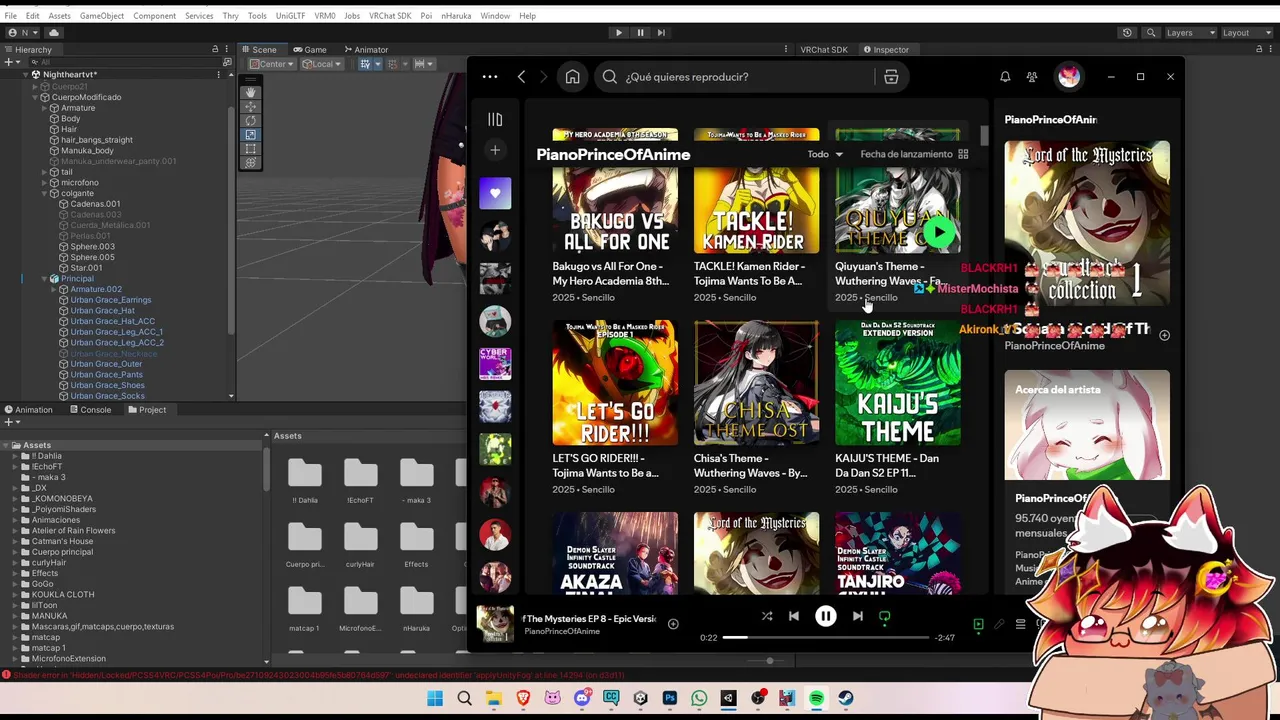Expand Armature under CuerpoModificado
The width and height of the screenshot is (1280, 720).
pos(45,108)
